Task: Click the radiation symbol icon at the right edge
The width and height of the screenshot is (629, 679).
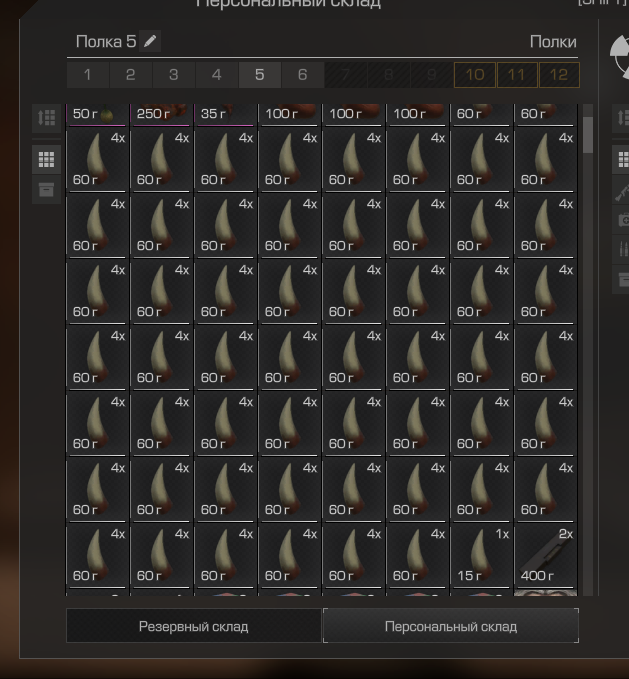Action: (x=619, y=57)
